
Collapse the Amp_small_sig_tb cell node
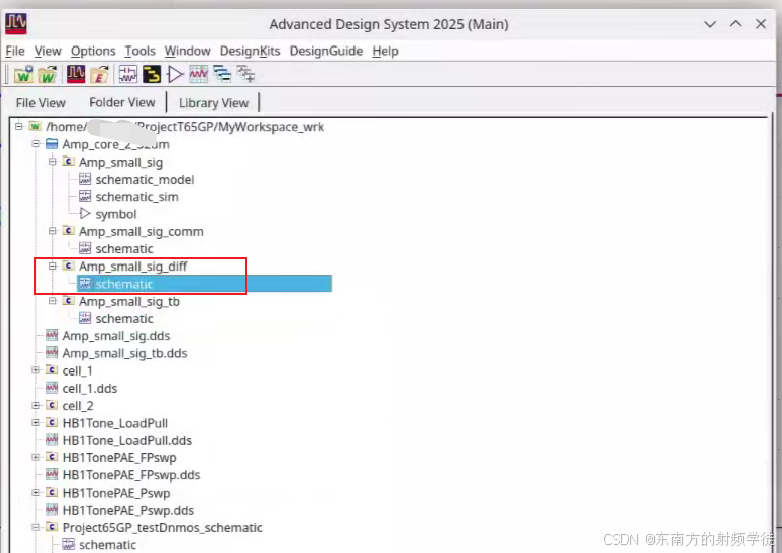click(x=52, y=301)
